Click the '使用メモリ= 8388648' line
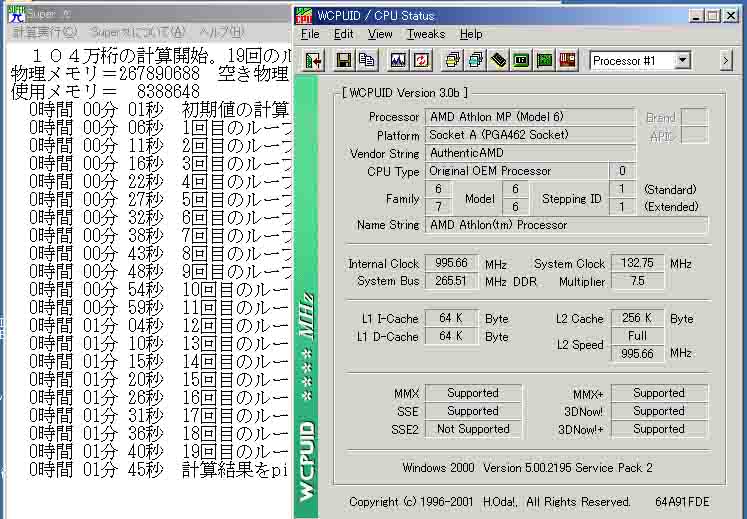The height and width of the screenshot is (519, 747). coord(105,92)
